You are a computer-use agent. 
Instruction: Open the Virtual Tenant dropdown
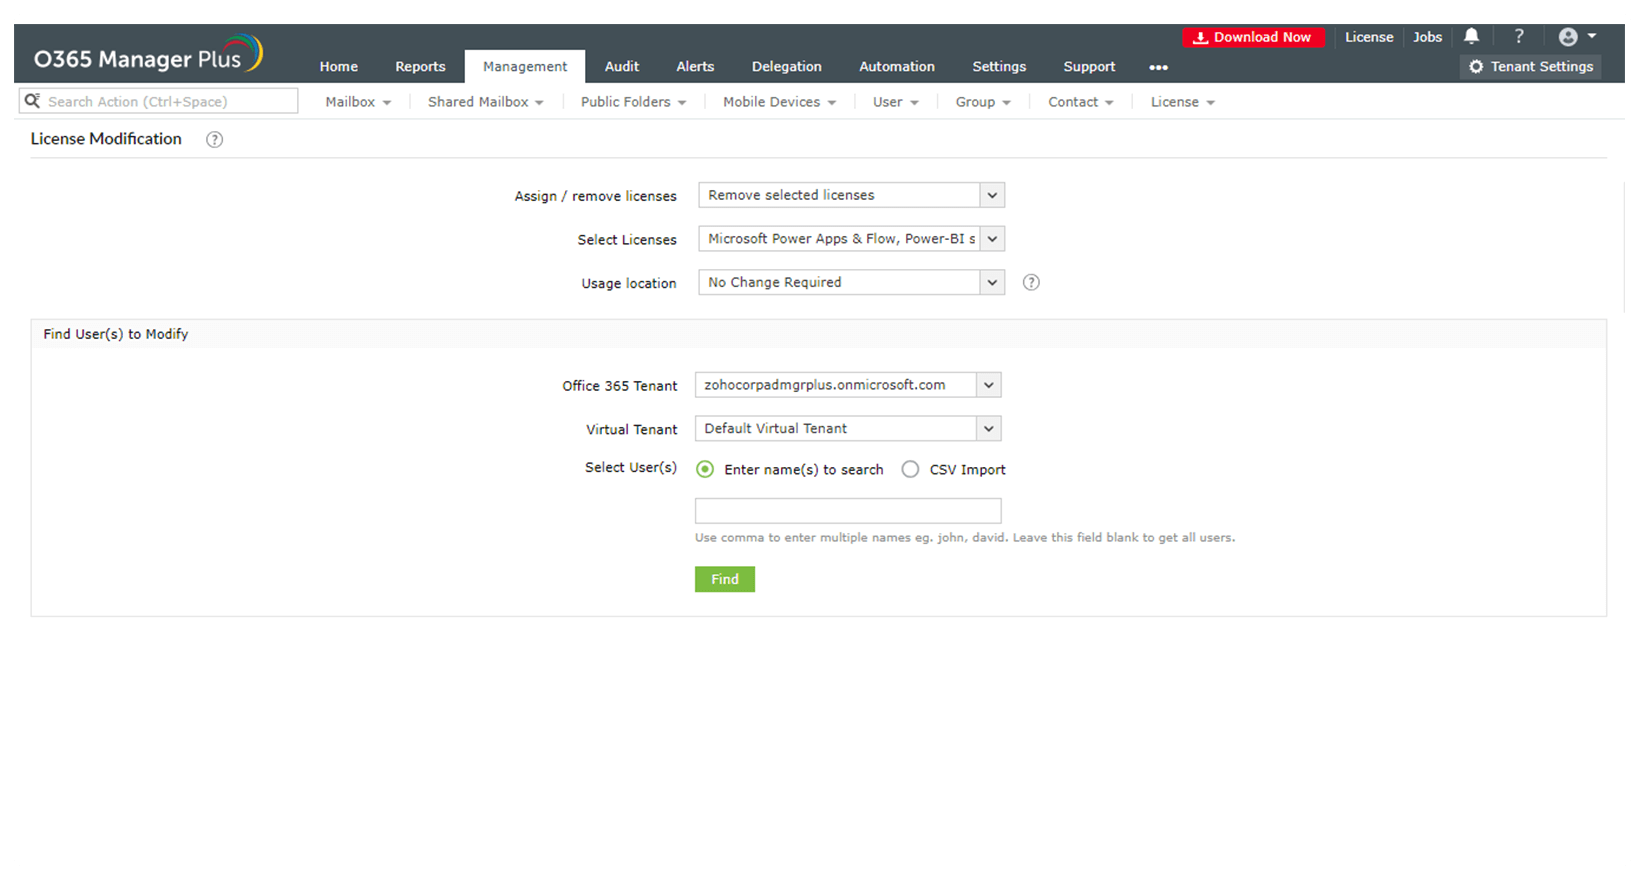(x=848, y=428)
